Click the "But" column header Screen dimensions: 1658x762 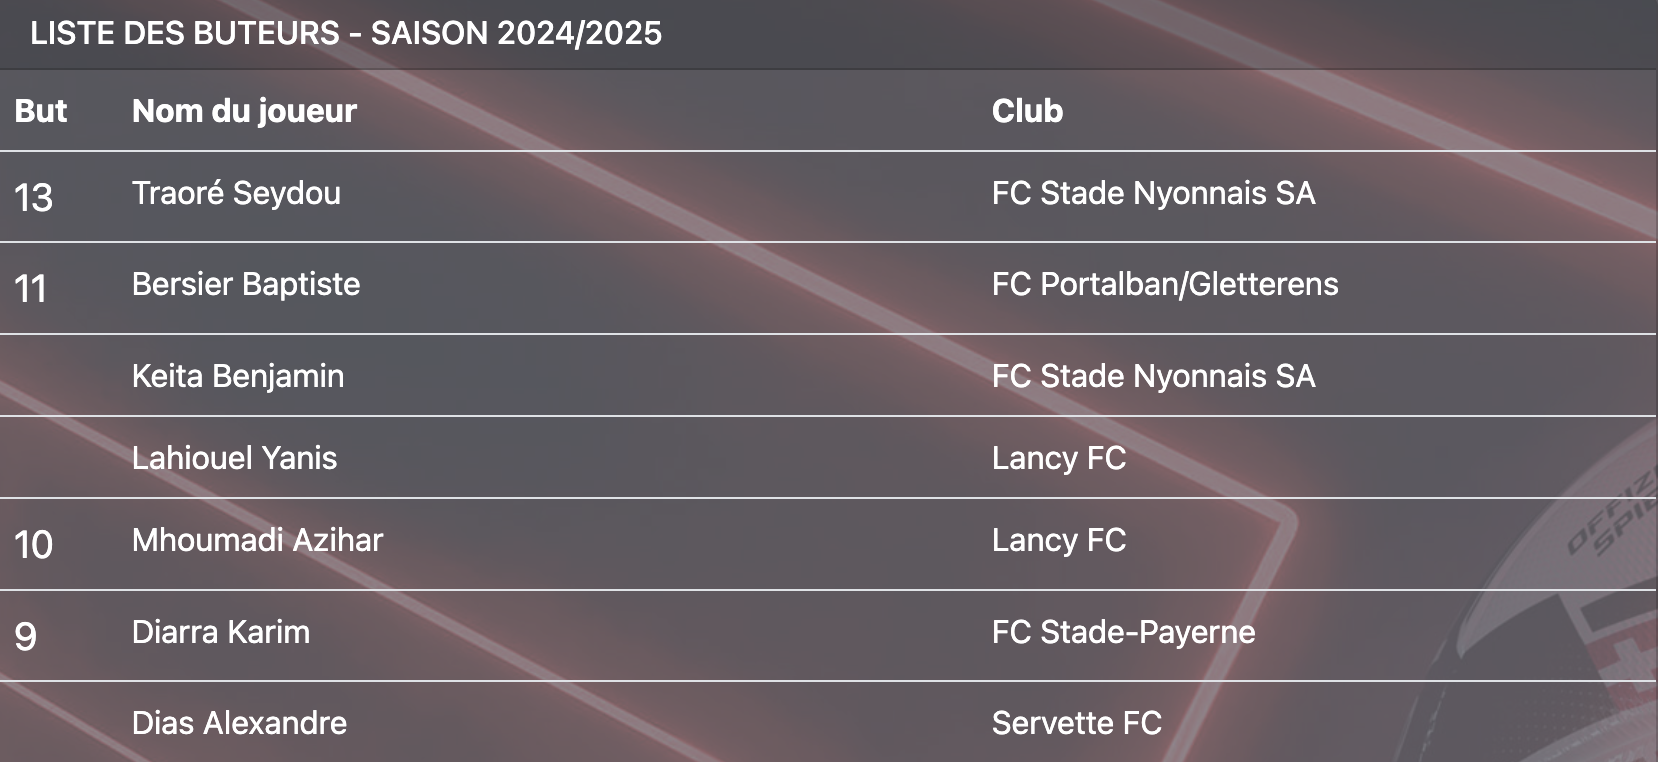[41, 111]
